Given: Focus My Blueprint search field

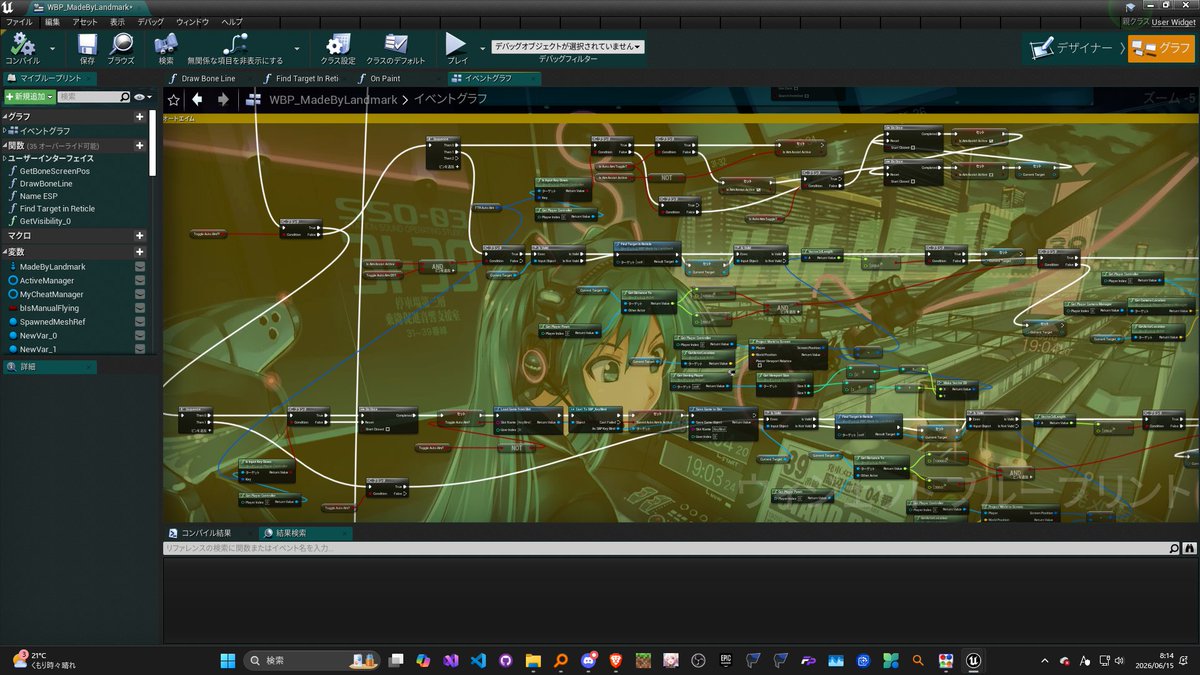Looking at the screenshot, I should tap(94, 97).
